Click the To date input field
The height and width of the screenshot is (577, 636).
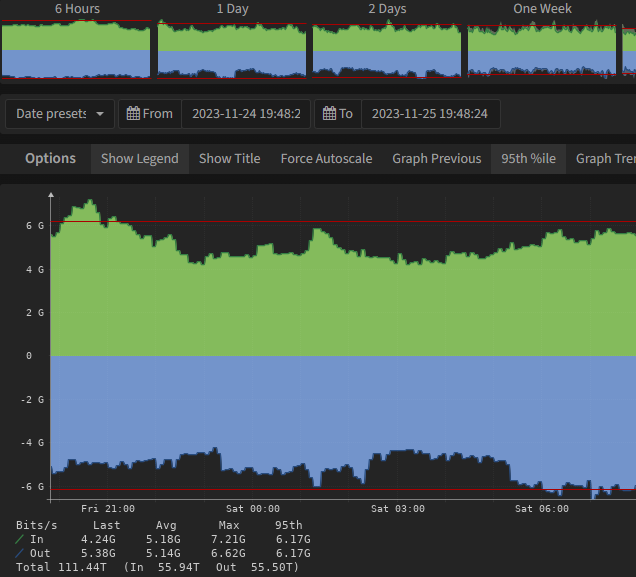tap(429, 114)
